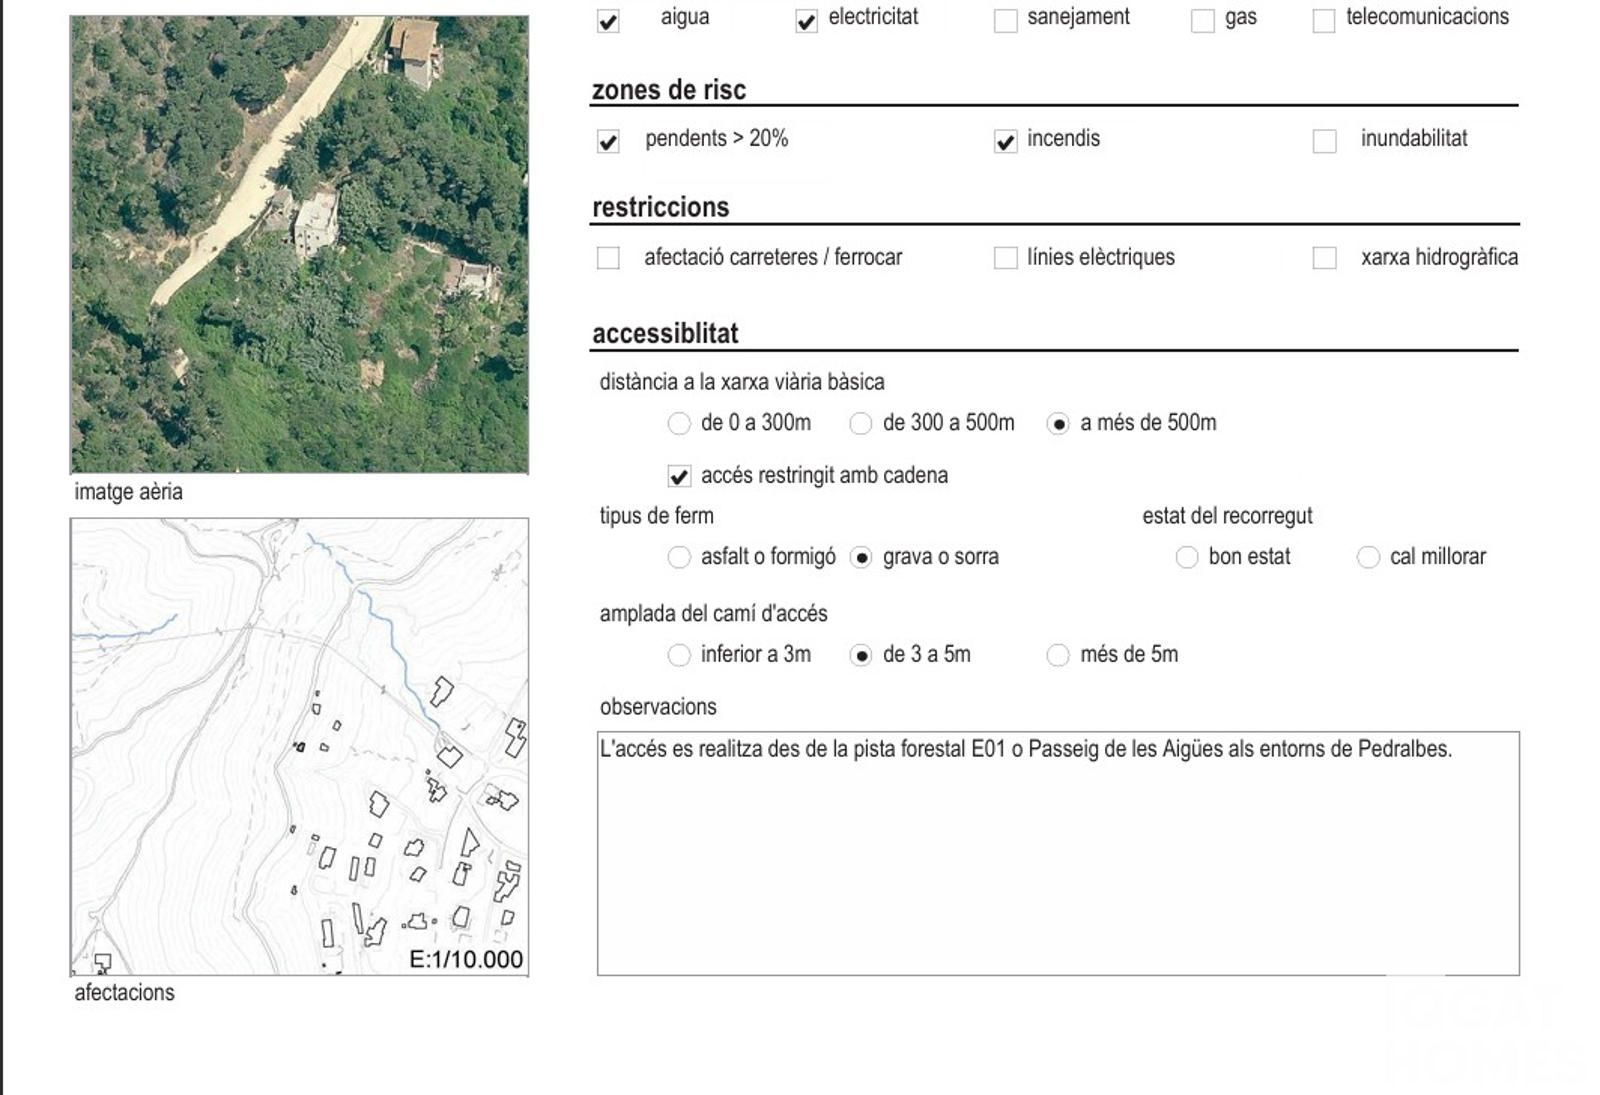Uncheck accés restringit amb cadena
The width and height of the screenshot is (1600, 1095).
coord(679,477)
